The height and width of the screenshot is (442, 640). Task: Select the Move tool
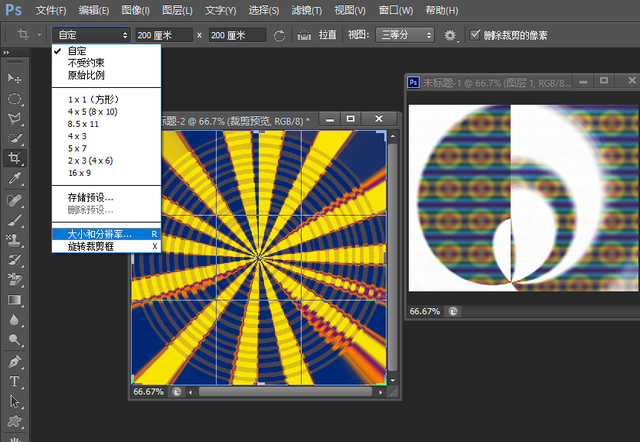coord(15,78)
